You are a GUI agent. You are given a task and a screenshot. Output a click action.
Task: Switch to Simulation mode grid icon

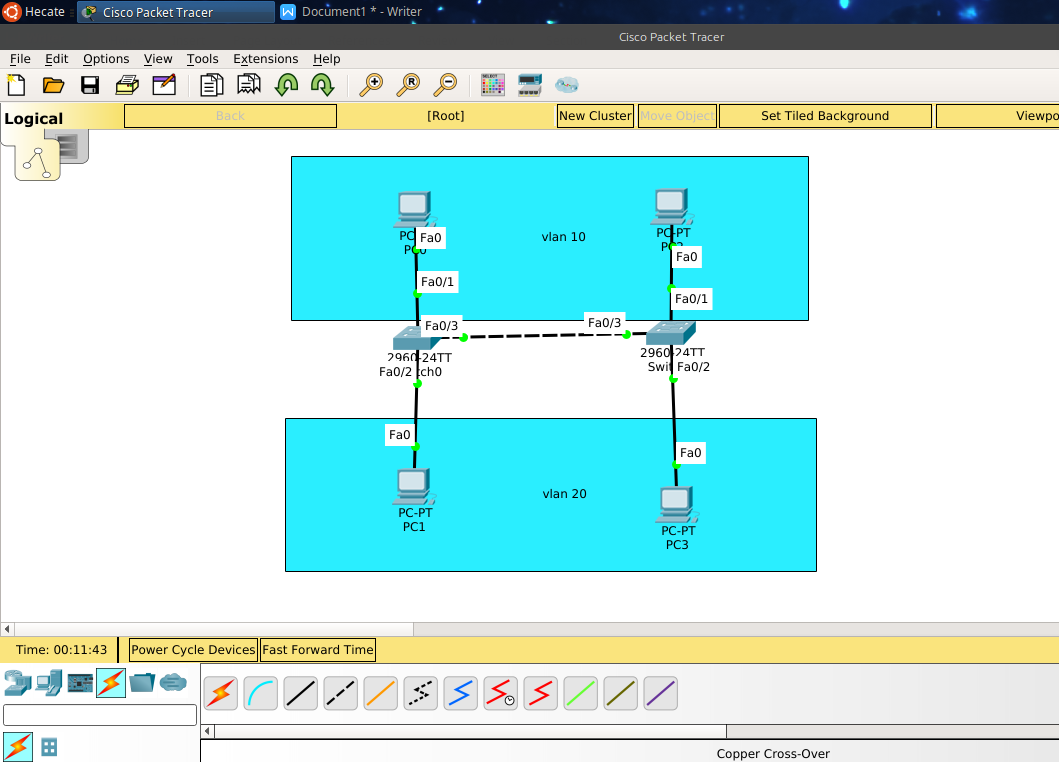point(48,746)
